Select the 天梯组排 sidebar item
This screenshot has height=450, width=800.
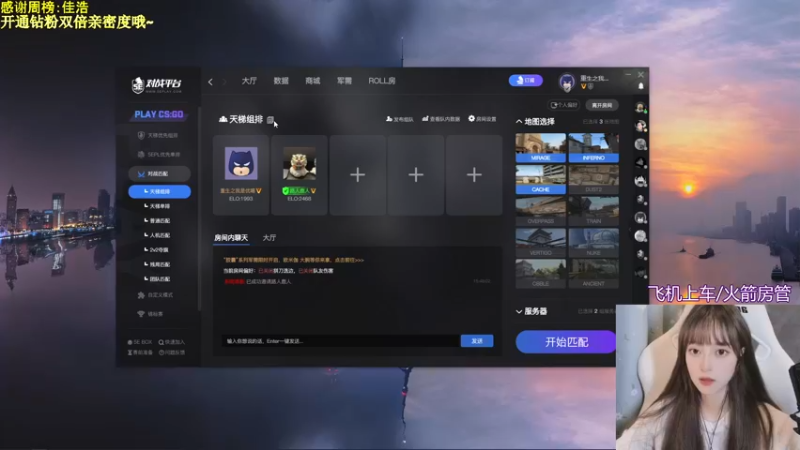point(159,191)
